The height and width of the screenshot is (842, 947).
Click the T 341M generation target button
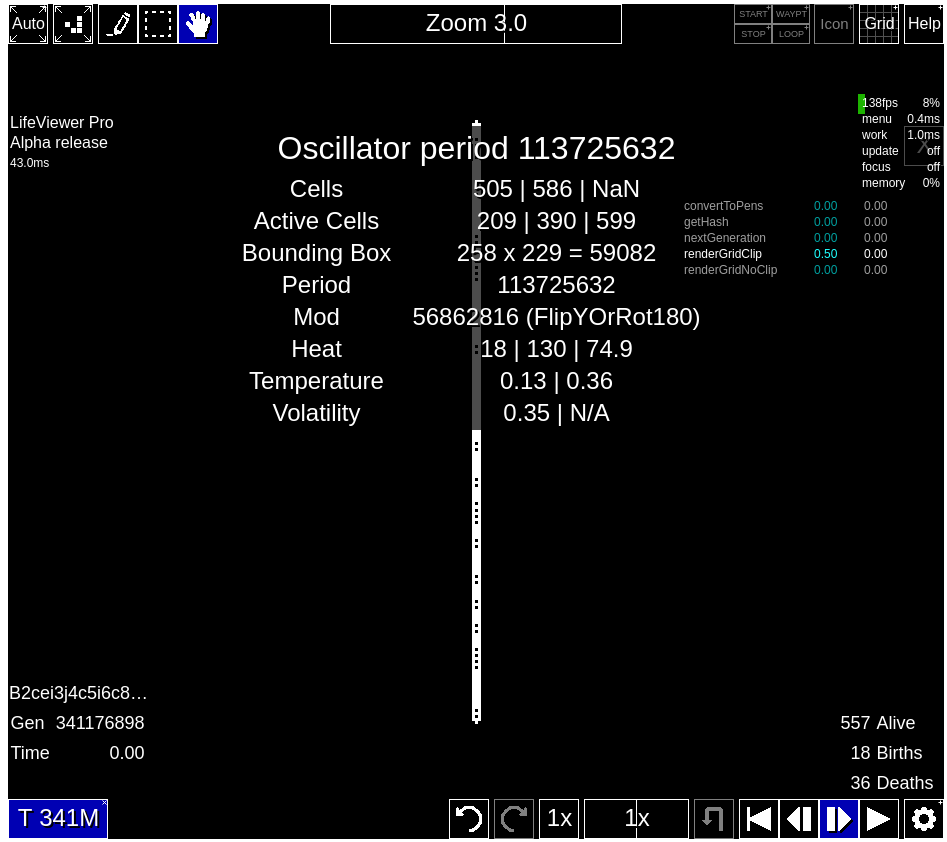(x=58, y=818)
